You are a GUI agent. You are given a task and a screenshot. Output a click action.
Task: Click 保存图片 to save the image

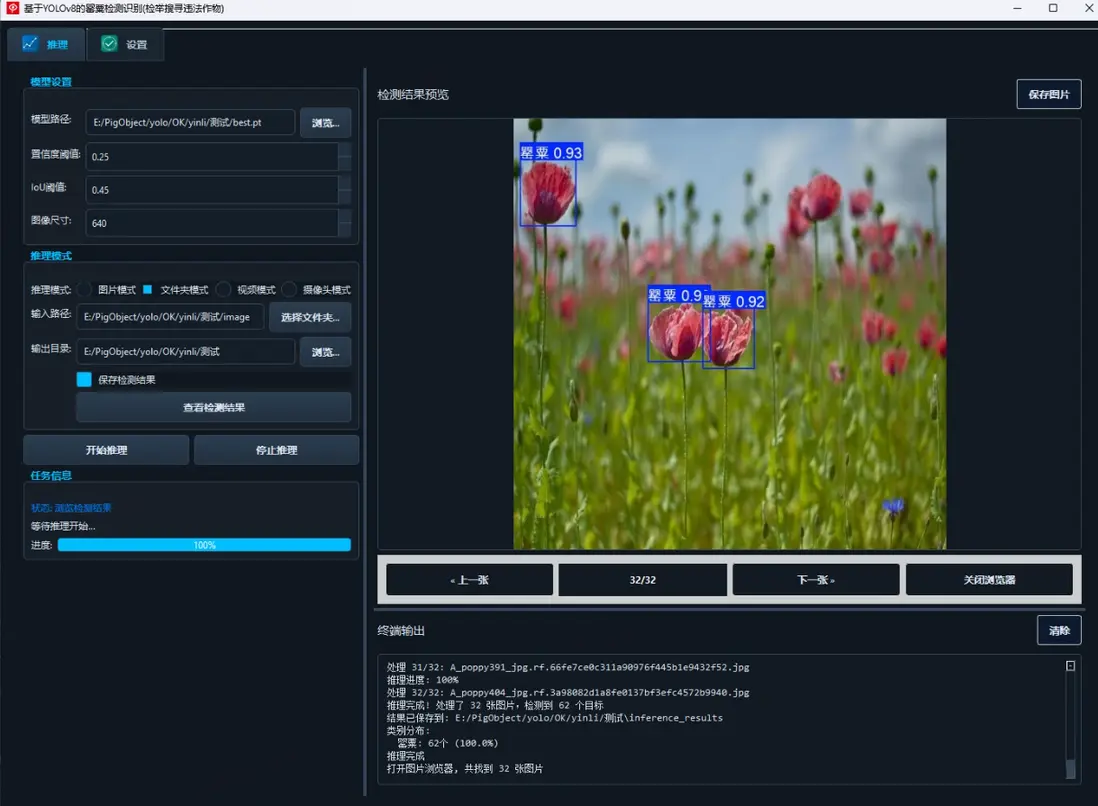coord(1048,95)
